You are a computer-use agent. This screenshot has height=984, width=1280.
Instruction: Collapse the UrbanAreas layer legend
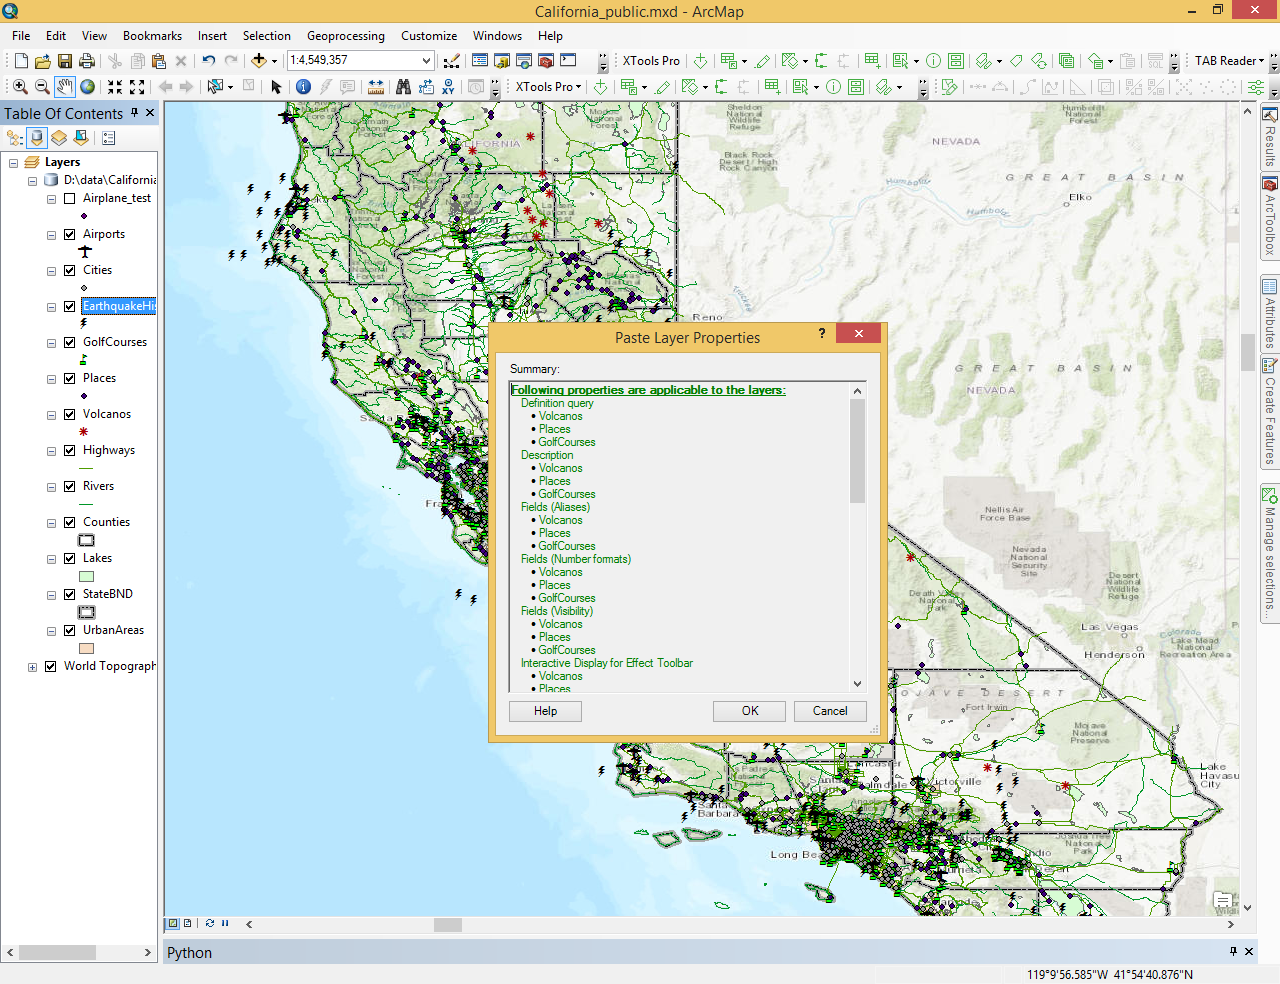[x=51, y=631]
